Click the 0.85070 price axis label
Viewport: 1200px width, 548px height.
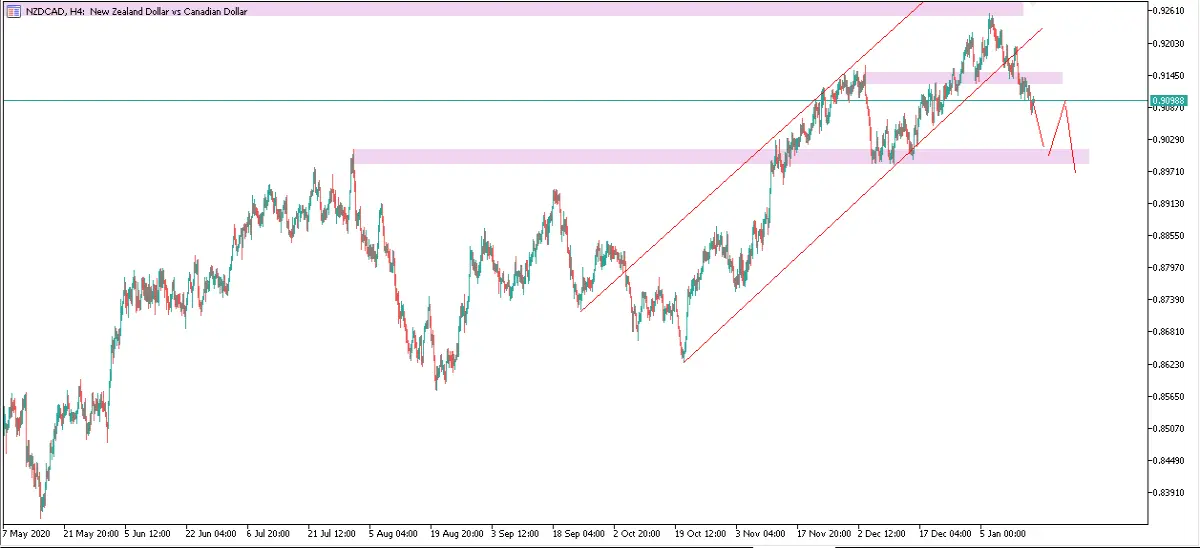coord(1168,428)
